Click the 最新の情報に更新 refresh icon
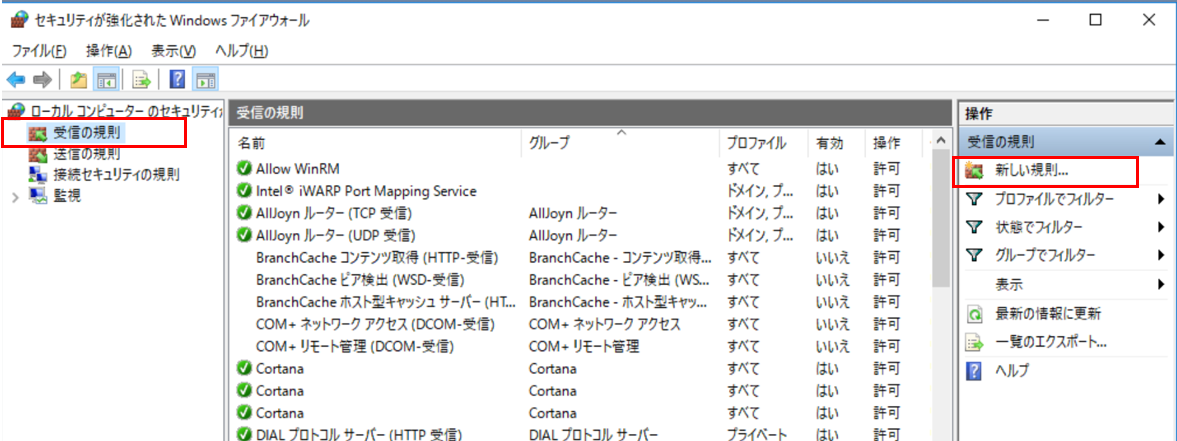 click(974, 314)
